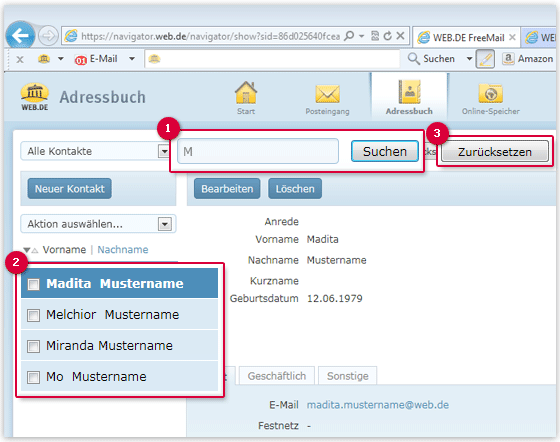Viewport: 560px width, 442px height.
Task: Click the Suchen button next to search field
Action: coord(385,151)
